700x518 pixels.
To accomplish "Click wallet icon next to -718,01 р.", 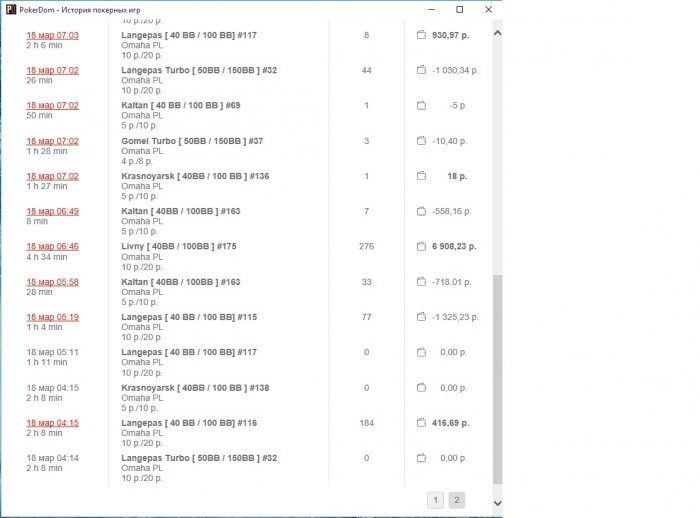I will pyautogui.click(x=421, y=282).
